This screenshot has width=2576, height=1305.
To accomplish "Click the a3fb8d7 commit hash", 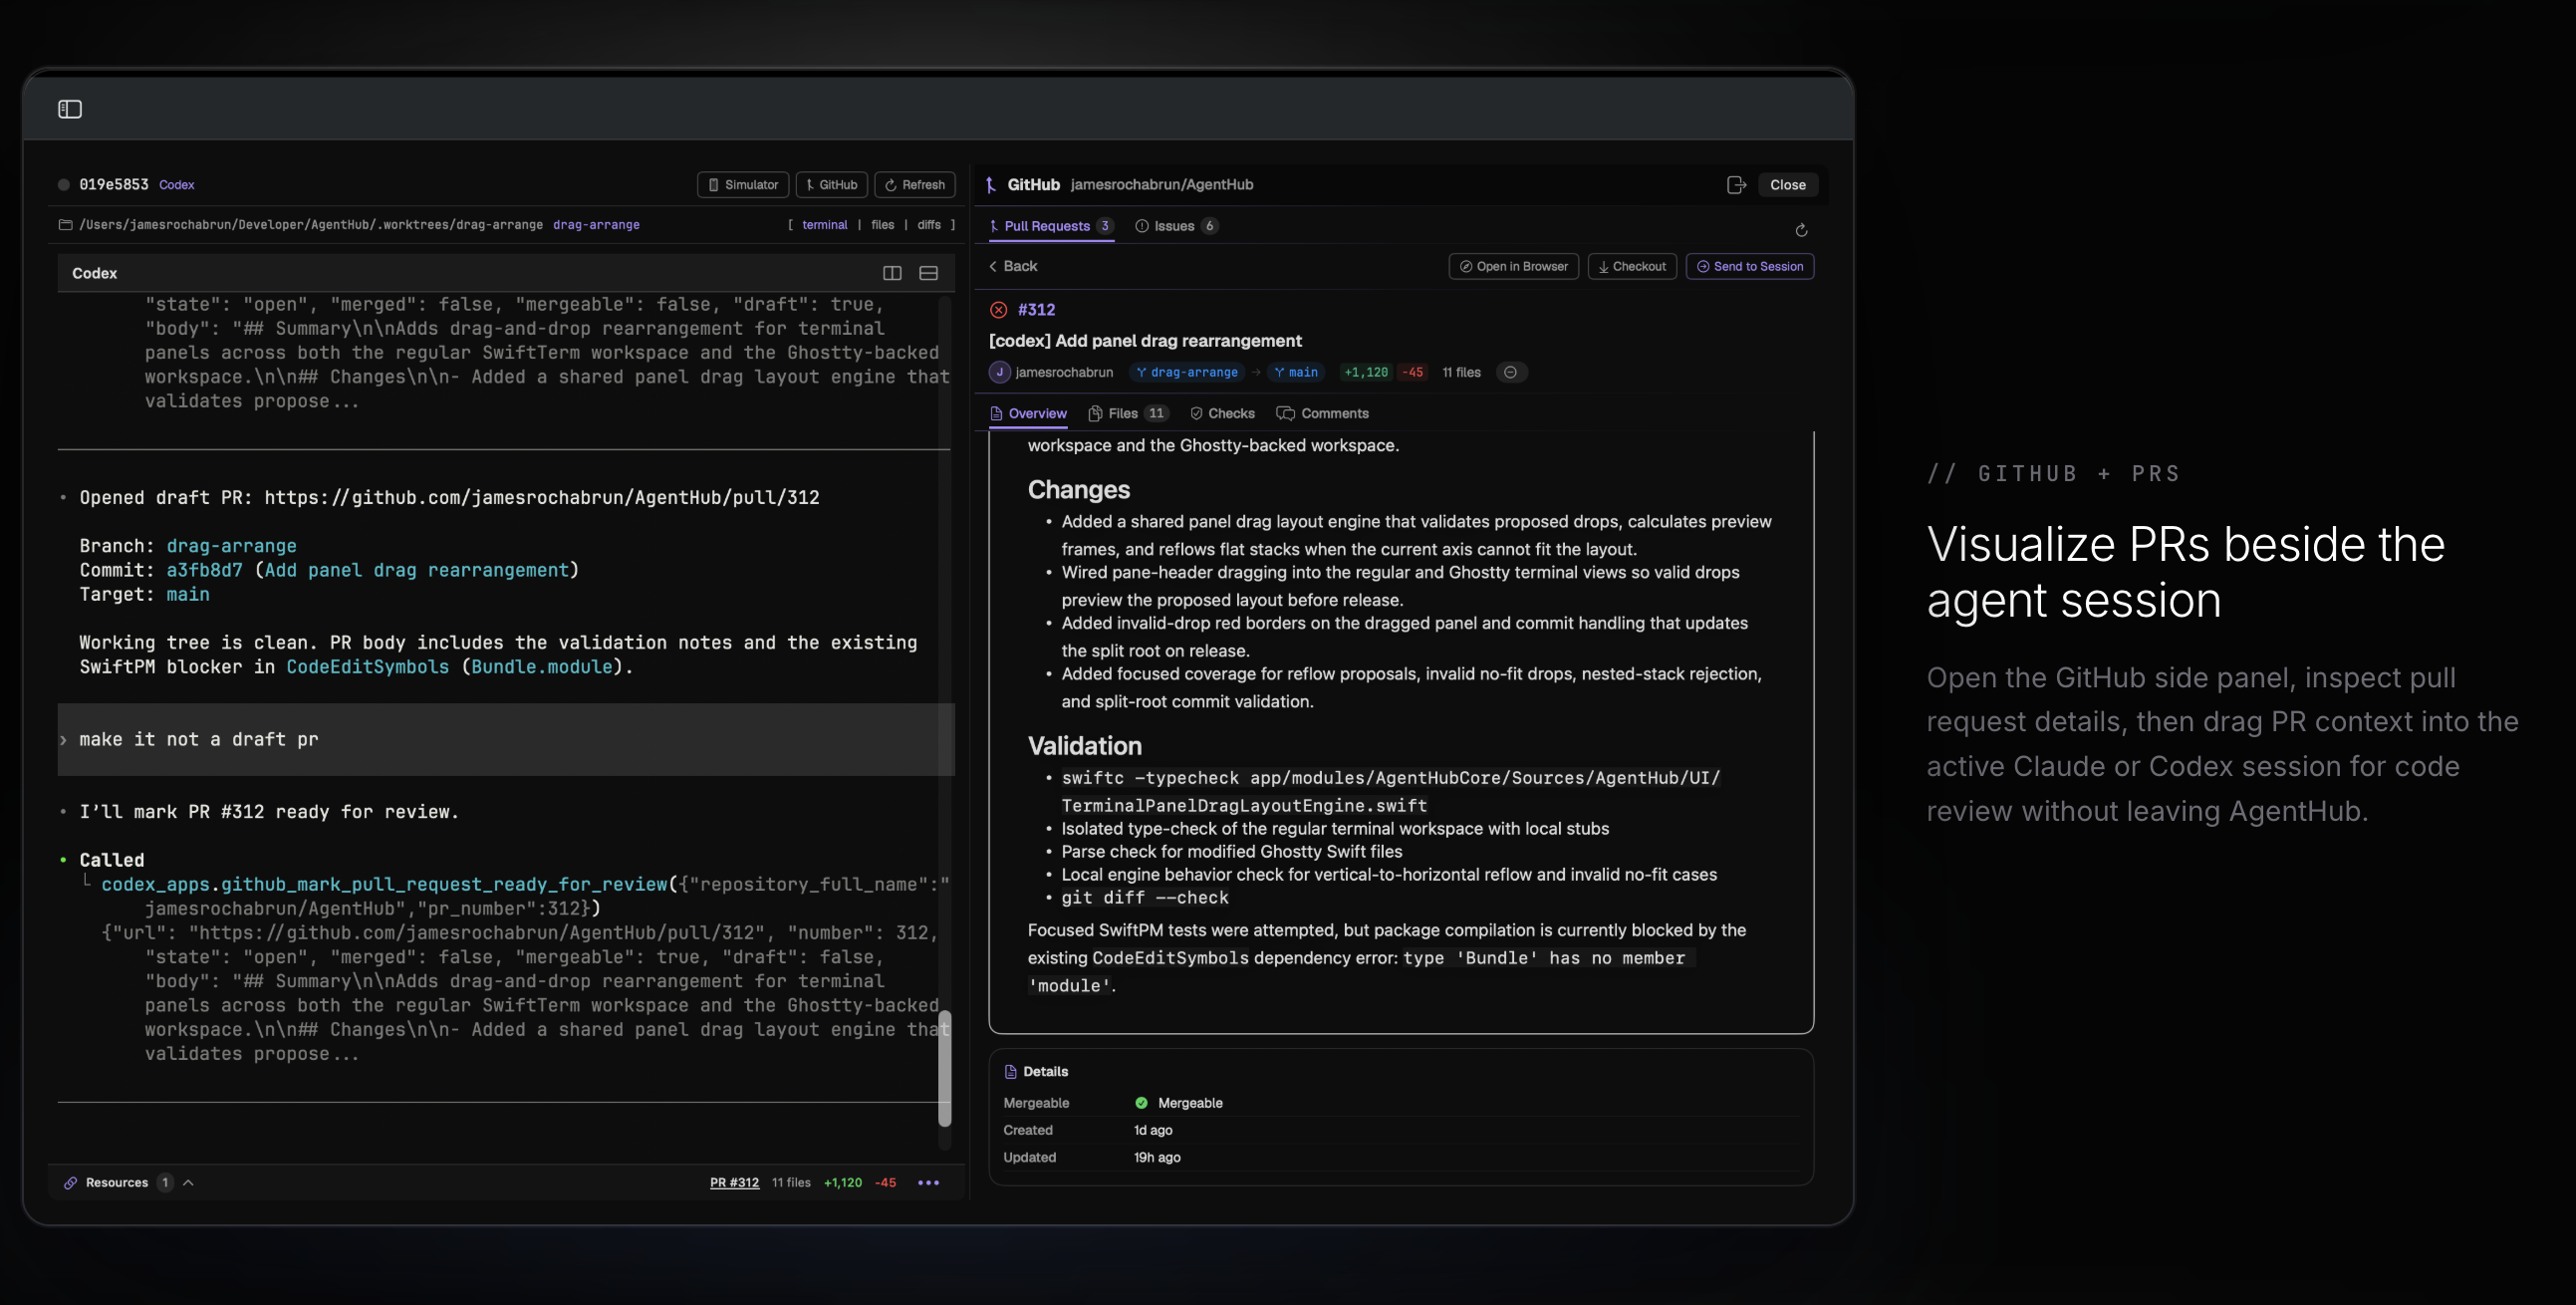I will [204, 570].
